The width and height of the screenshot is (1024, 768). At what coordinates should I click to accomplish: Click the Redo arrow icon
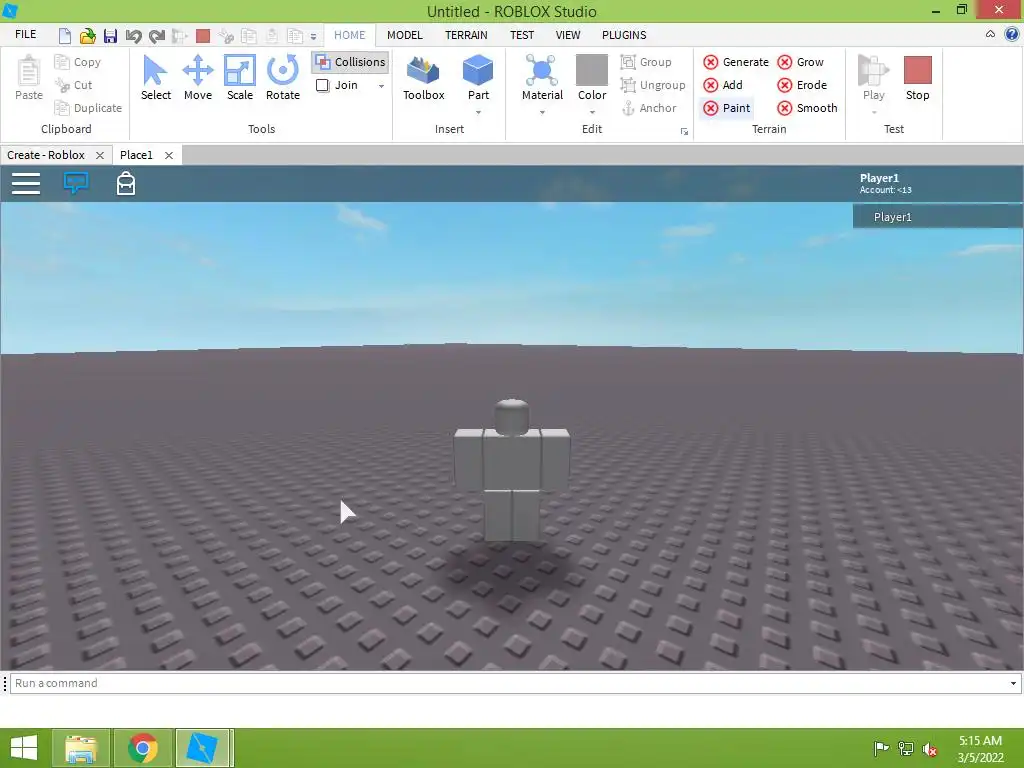click(x=157, y=35)
